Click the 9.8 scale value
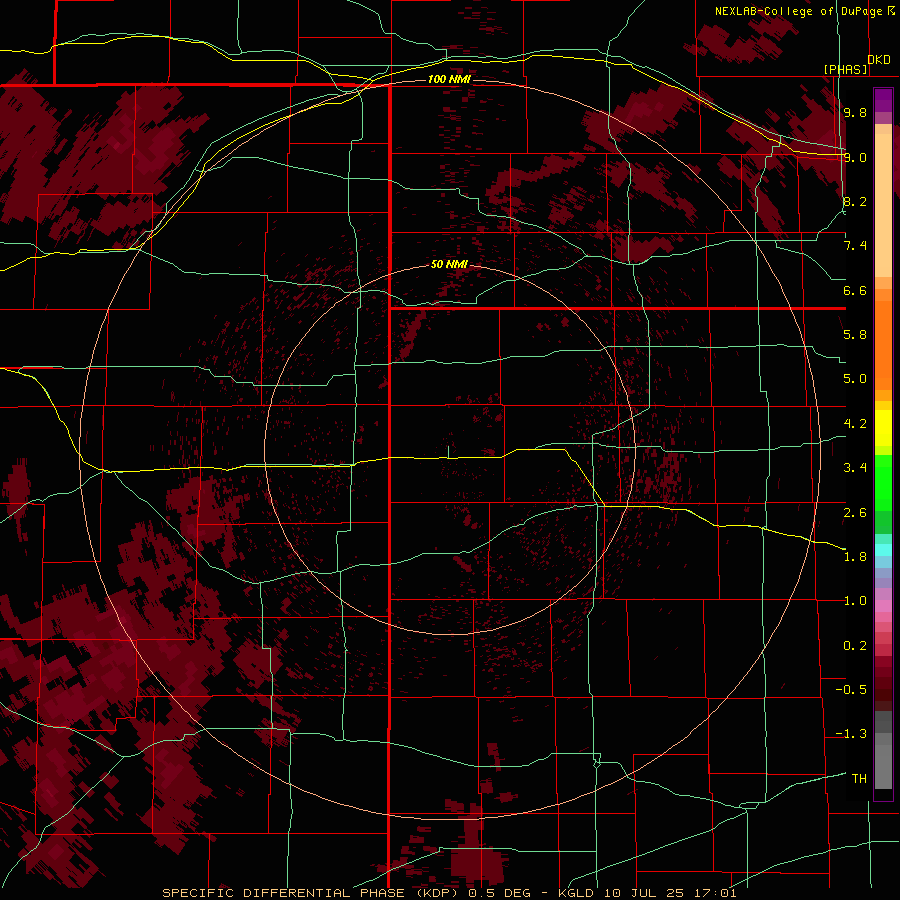This screenshot has width=900, height=900. coord(855,112)
